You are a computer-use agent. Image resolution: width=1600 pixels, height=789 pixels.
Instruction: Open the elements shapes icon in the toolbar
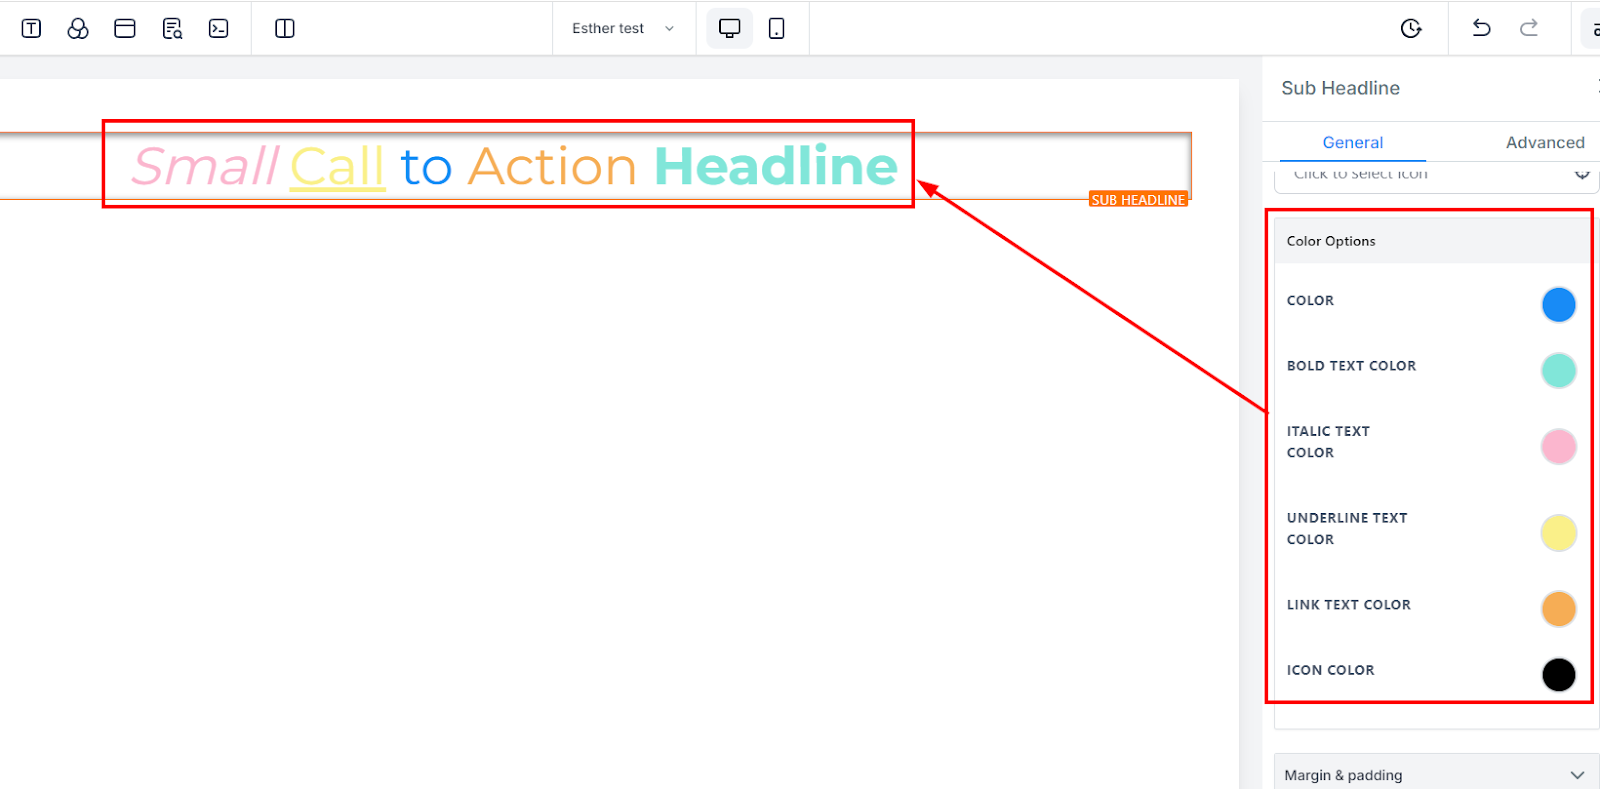[x=78, y=28]
